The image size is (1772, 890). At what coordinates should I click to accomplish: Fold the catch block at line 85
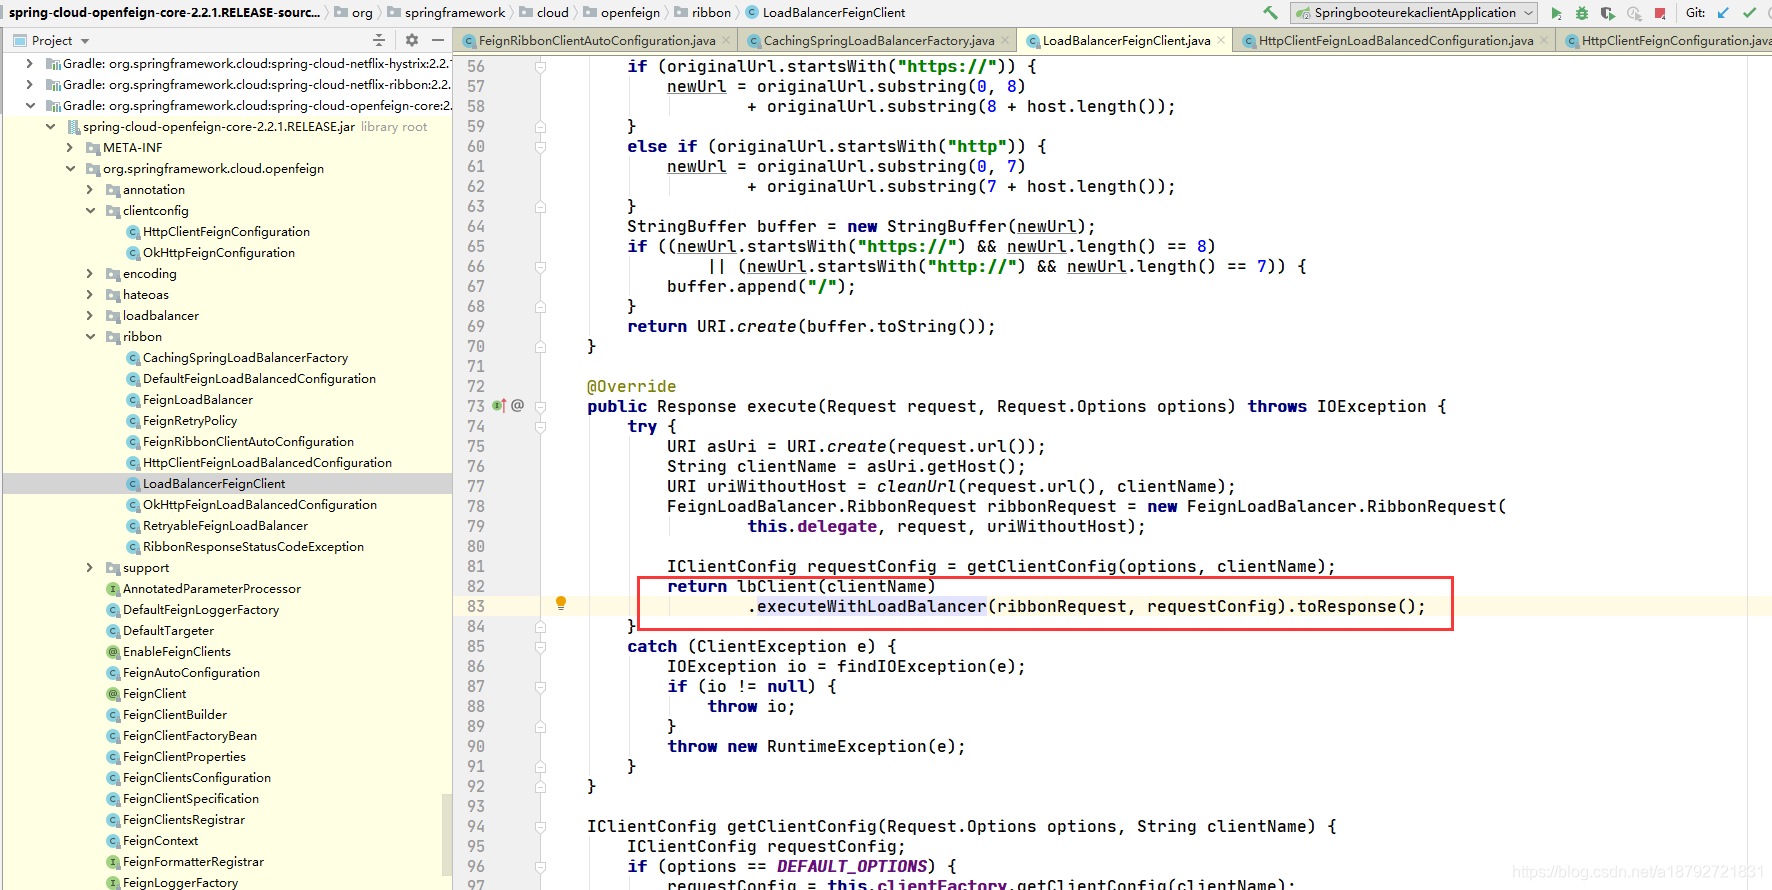pyautogui.click(x=540, y=646)
